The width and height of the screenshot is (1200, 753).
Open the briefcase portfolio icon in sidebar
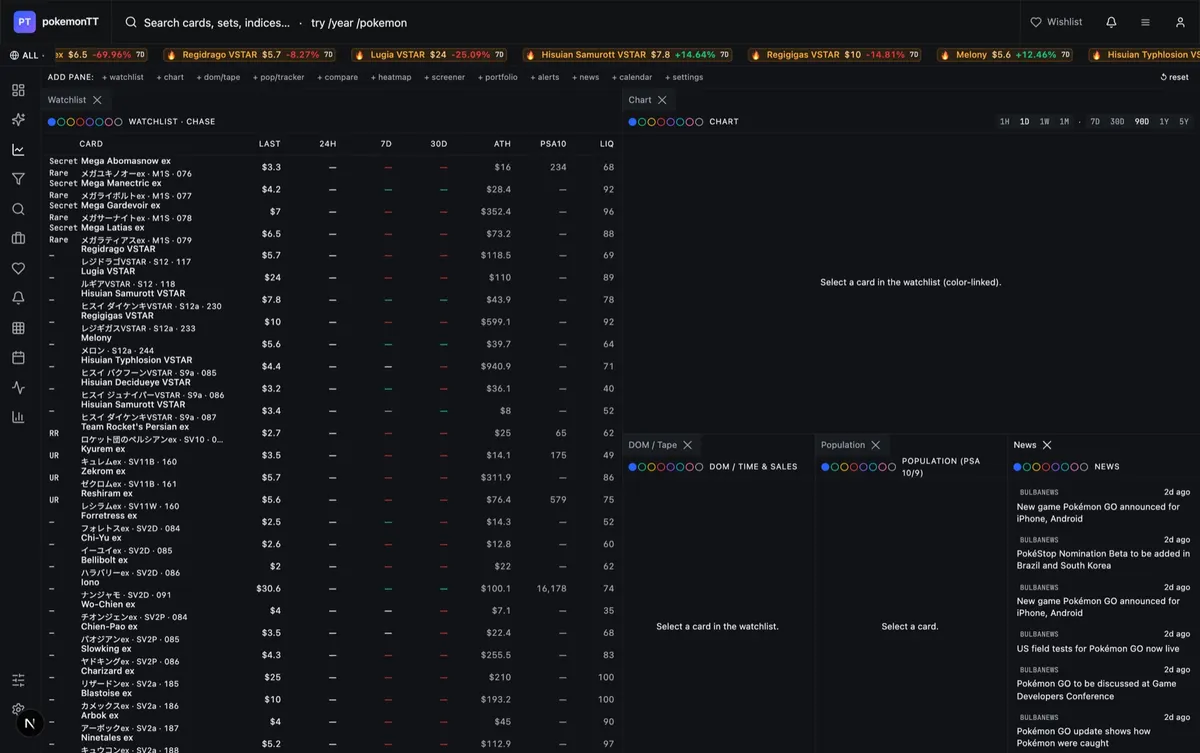[18, 239]
